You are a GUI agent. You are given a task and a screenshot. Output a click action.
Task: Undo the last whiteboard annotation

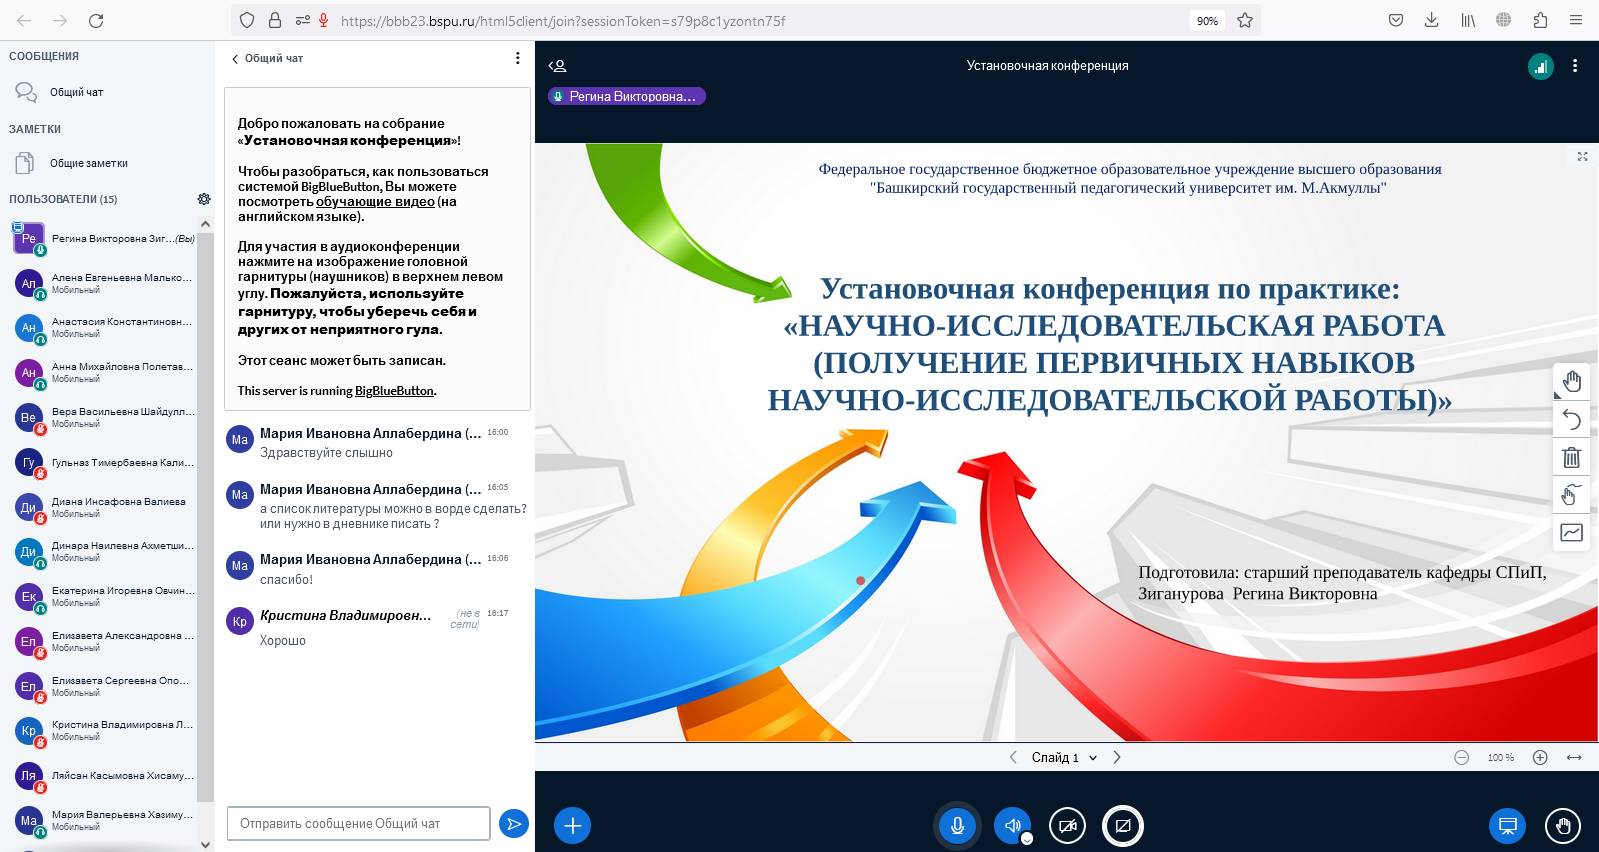click(x=1571, y=419)
